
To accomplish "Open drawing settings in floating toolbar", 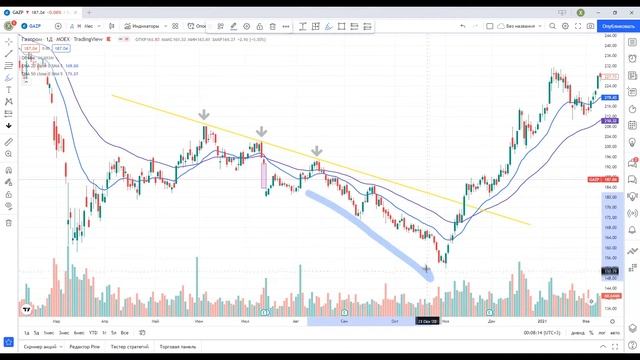I will pos(247,27).
